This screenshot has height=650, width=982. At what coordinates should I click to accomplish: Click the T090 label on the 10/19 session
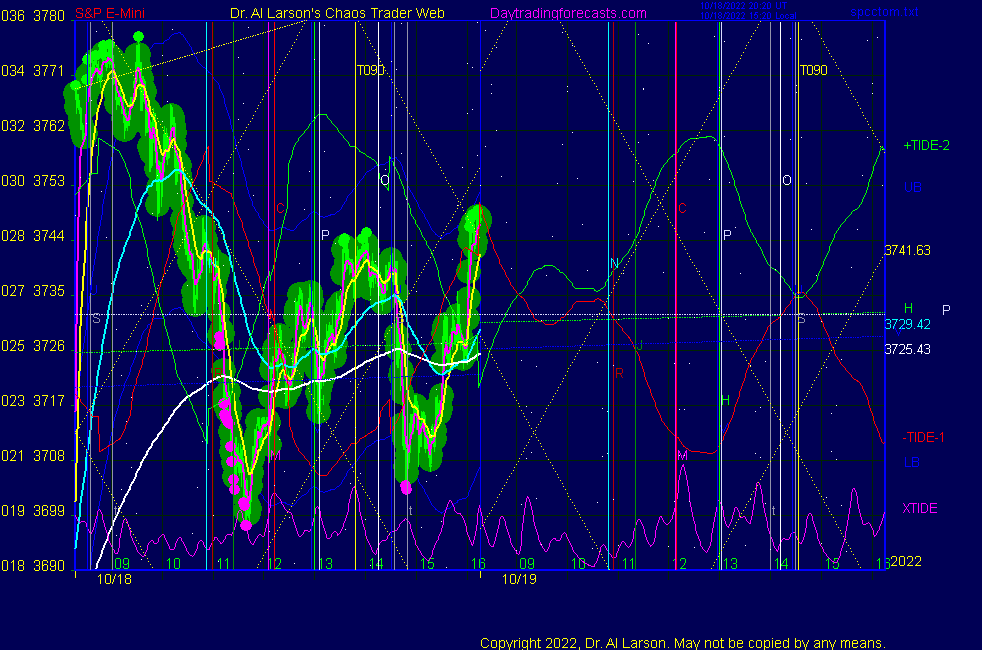(814, 70)
